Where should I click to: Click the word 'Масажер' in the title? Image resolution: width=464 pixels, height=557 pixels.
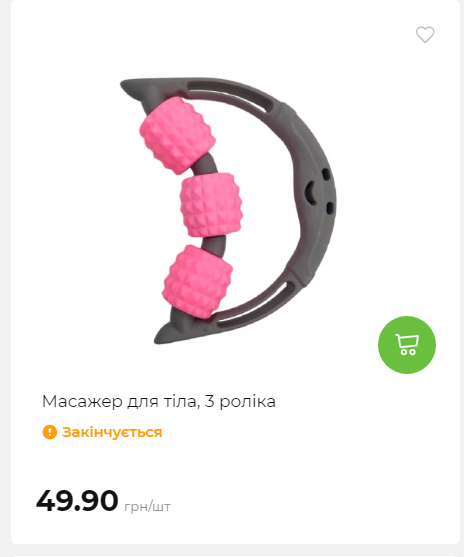(82, 401)
